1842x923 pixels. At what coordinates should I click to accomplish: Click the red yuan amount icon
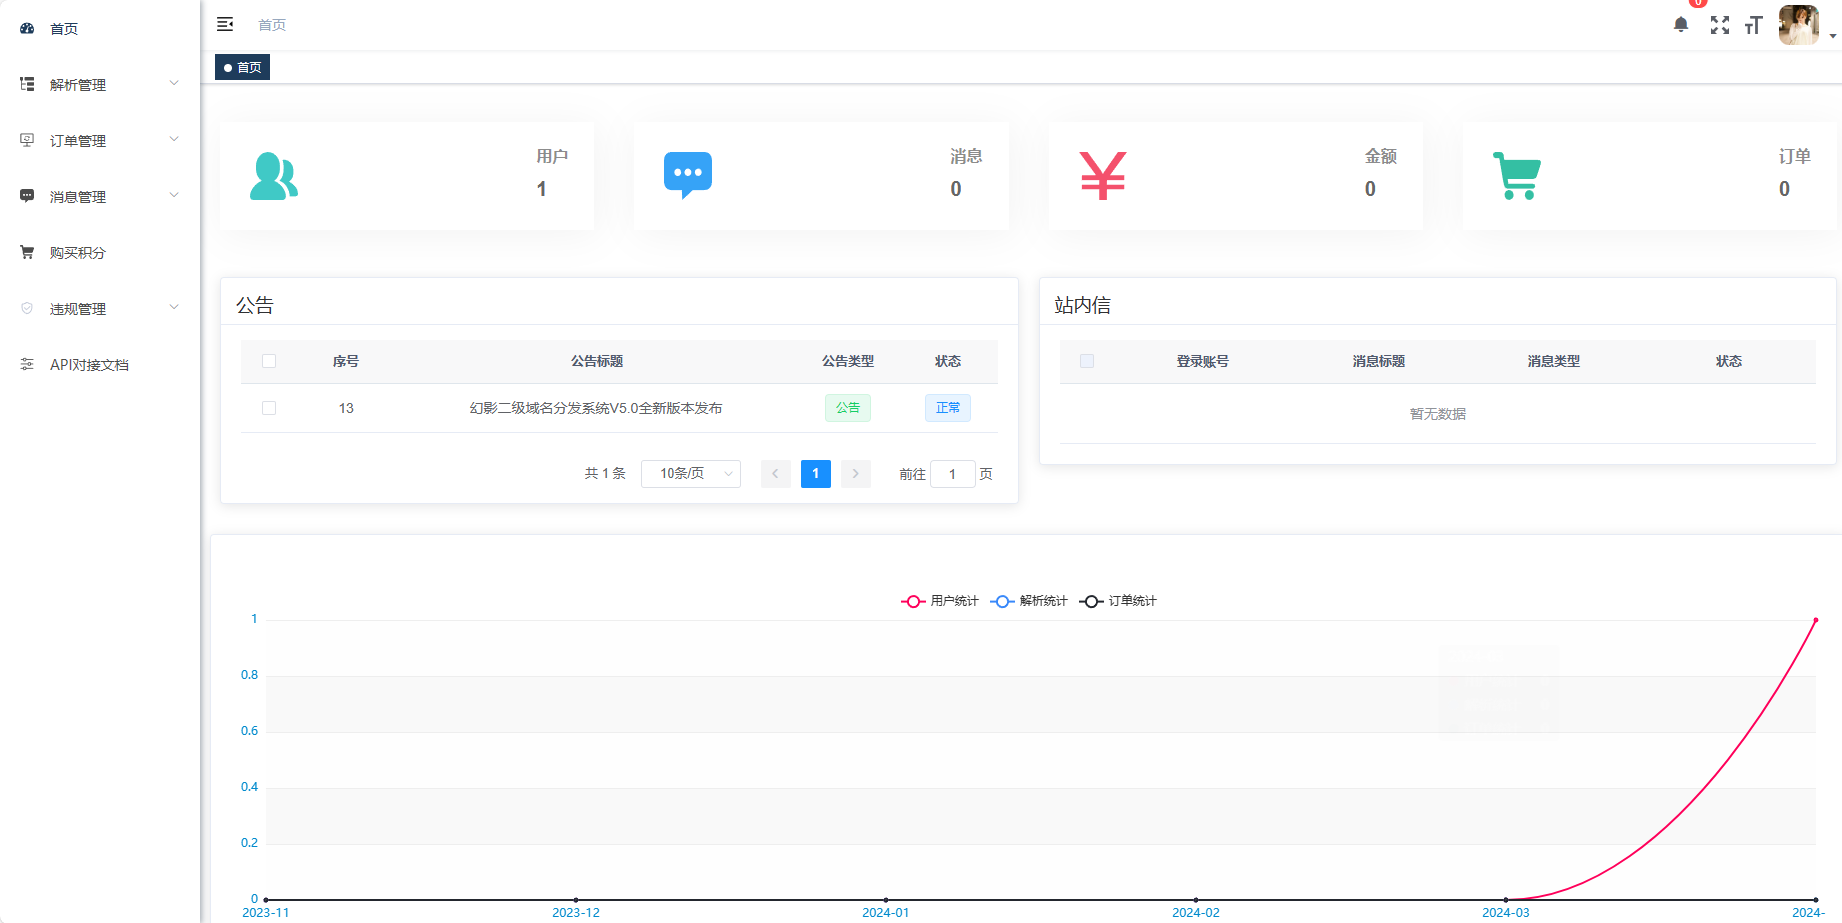pyautogui.click(x=1103, y=176)
